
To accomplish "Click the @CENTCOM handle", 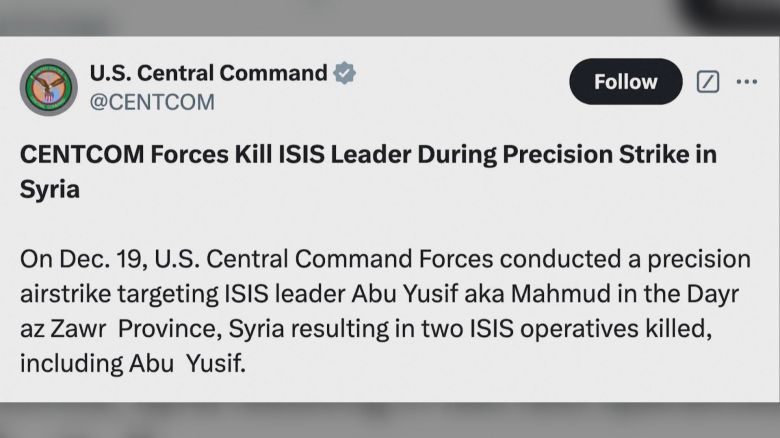I will [151, 101].
